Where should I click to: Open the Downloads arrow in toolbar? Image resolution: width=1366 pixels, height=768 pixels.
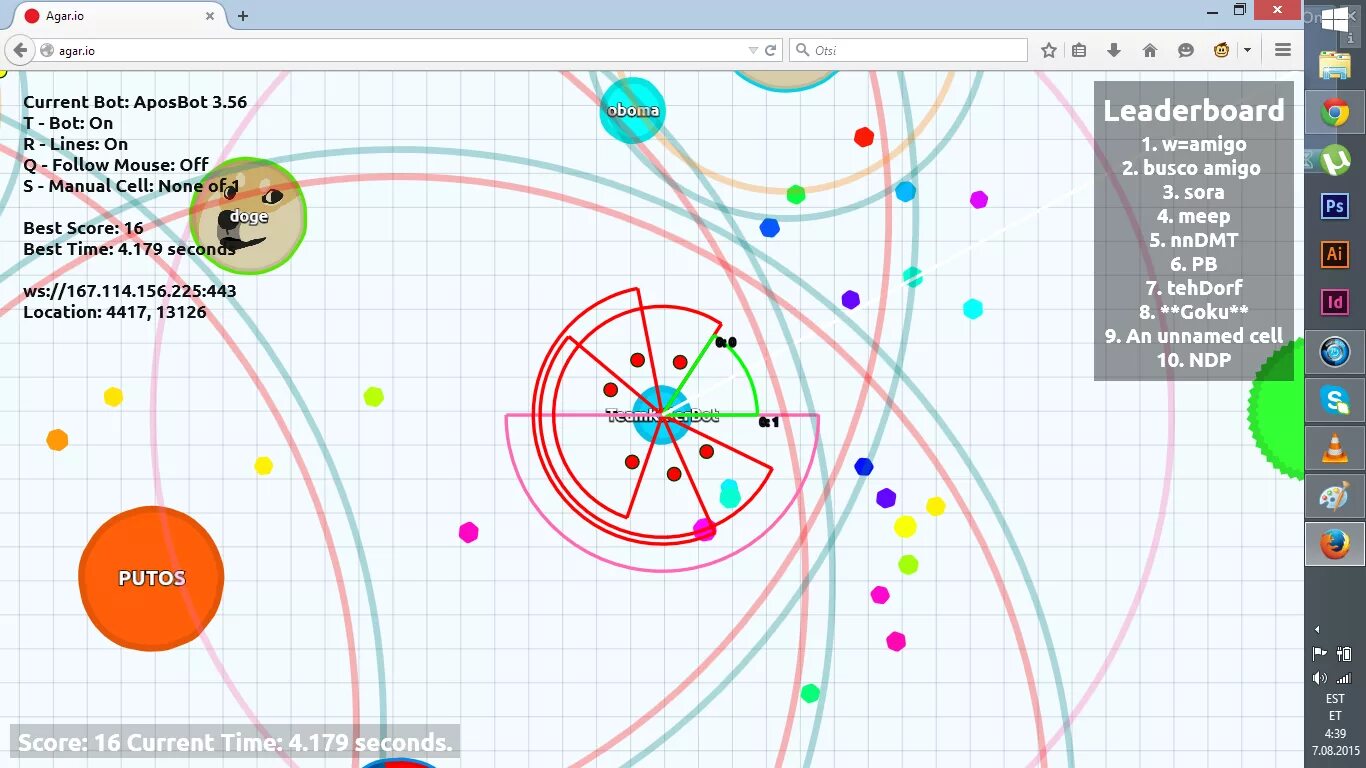pos(1113,50)
